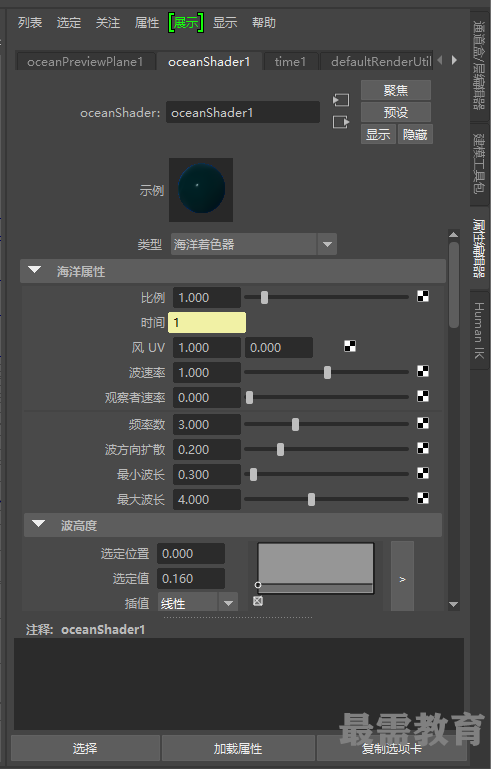Expand ramp editor with the > button

click(x=402, y=577)
